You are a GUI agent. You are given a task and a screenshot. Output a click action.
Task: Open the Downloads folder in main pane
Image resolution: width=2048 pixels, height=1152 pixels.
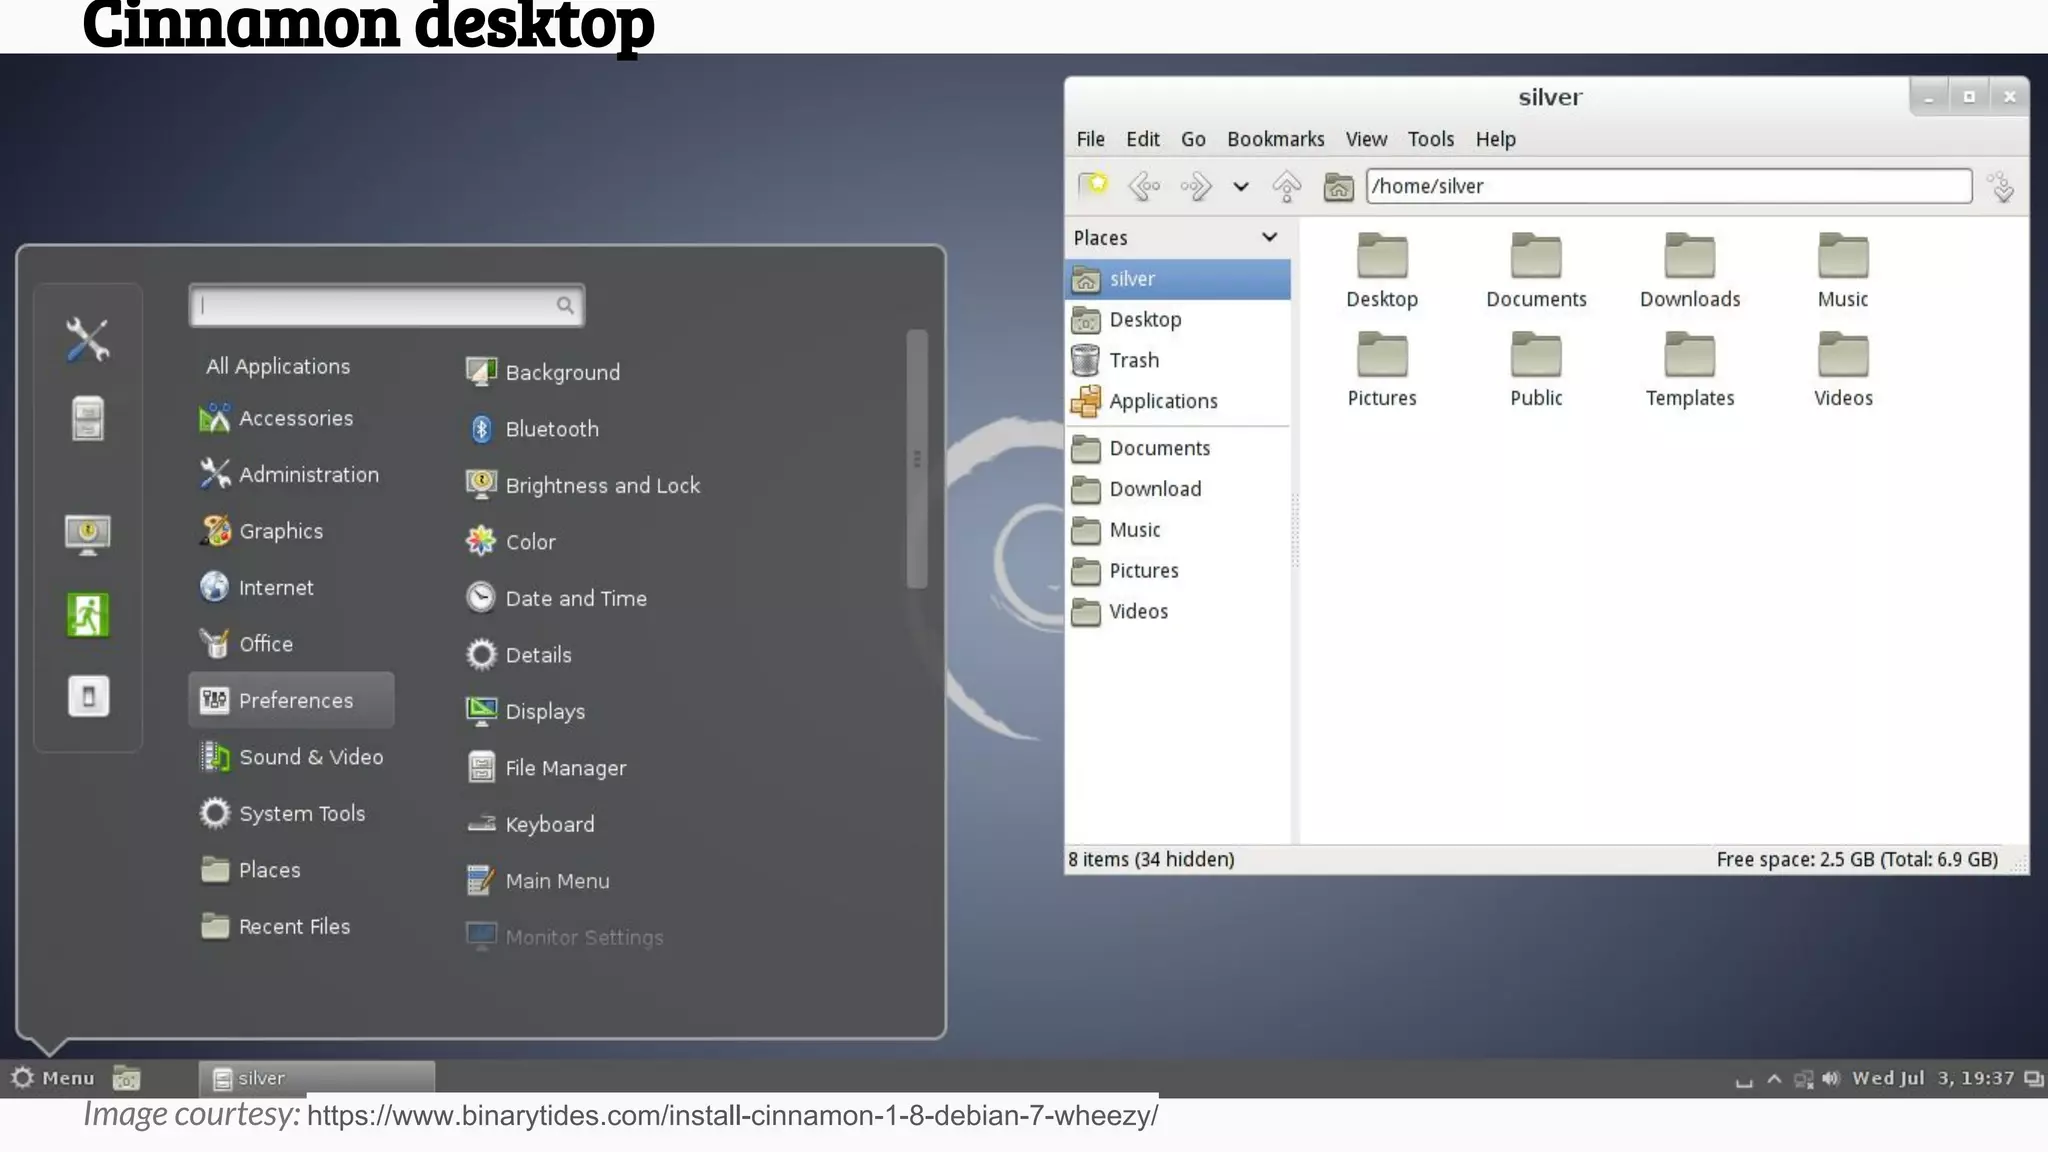1690,270
